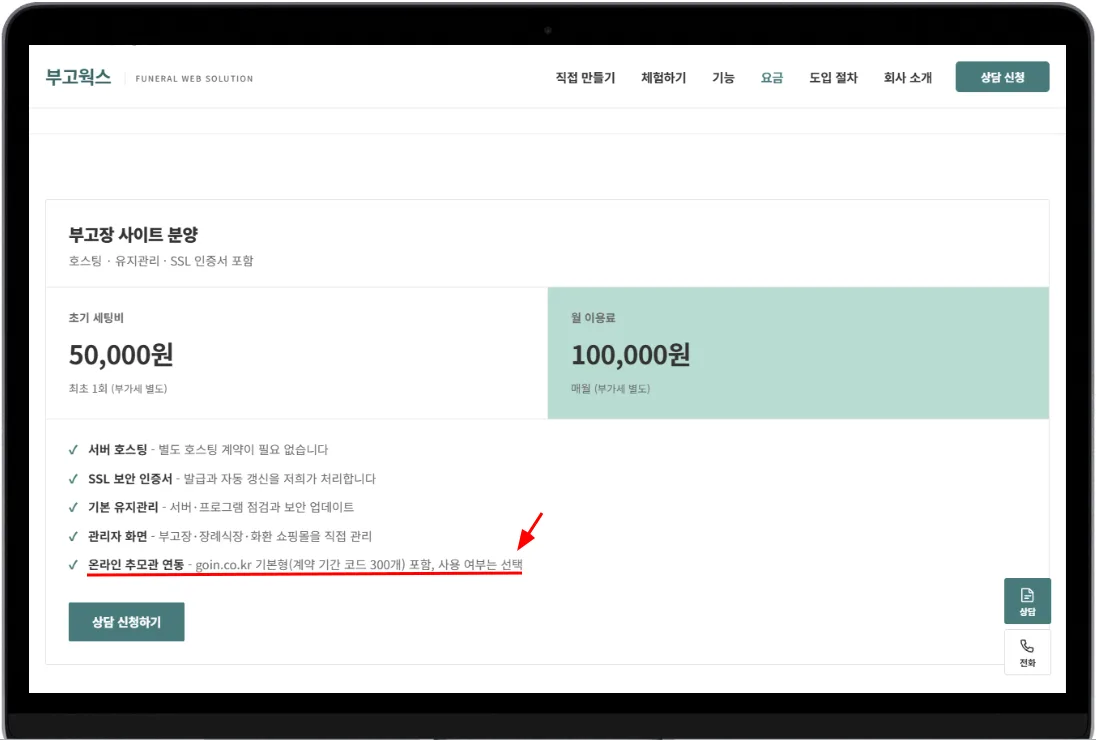This screenshot has height=740, width=1096.
Task: Click the 최초 1회 (부가세 별도) note
Action: click(118, 389)
